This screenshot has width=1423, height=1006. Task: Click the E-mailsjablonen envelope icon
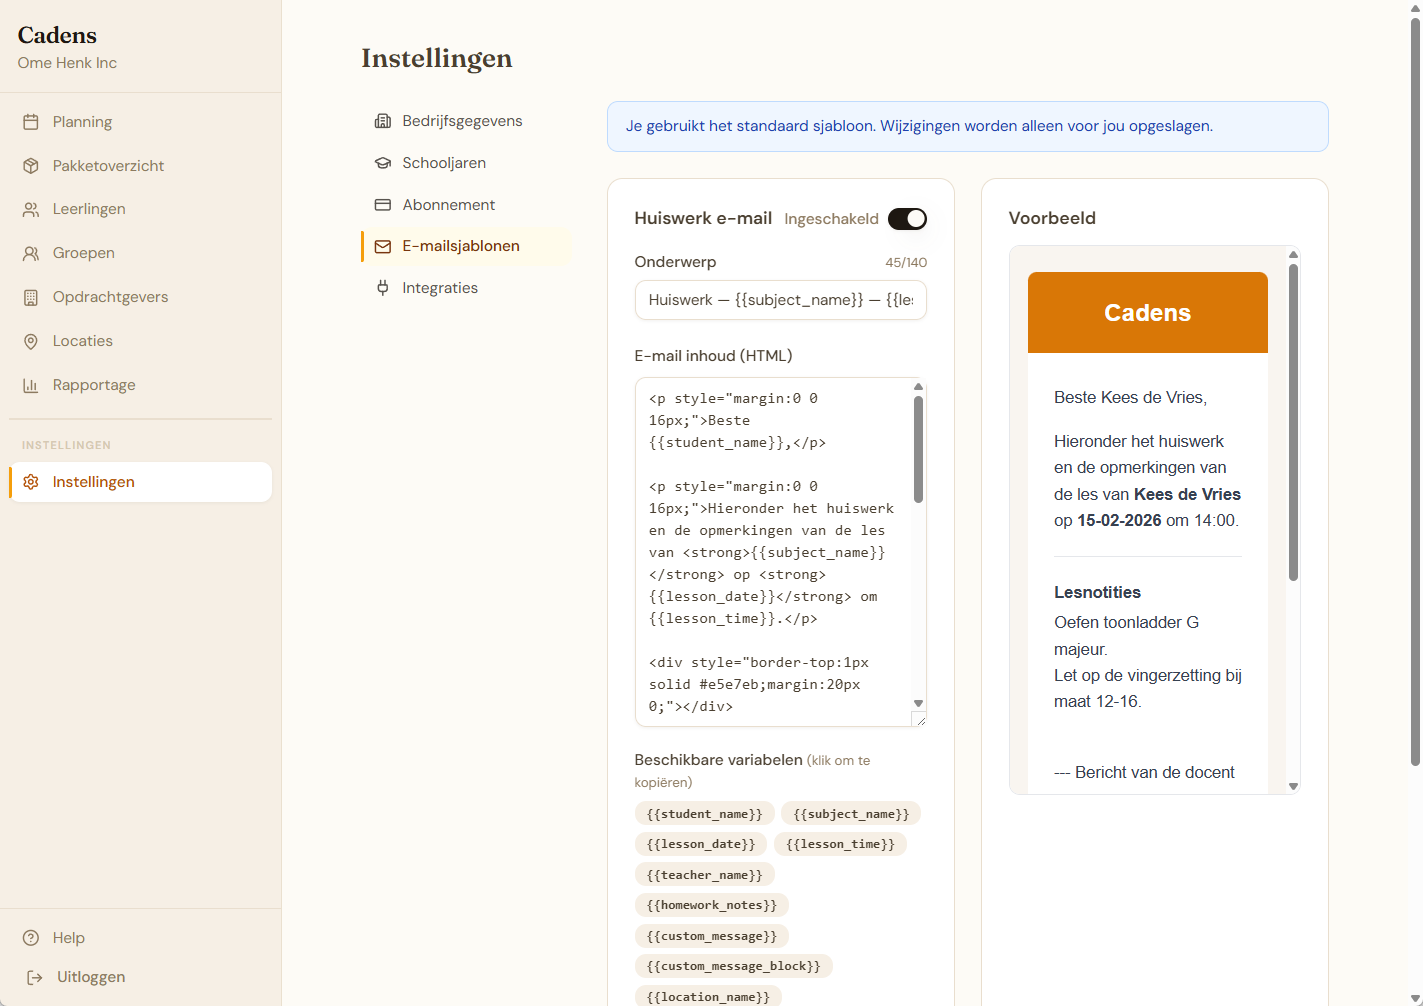[383, 246]
